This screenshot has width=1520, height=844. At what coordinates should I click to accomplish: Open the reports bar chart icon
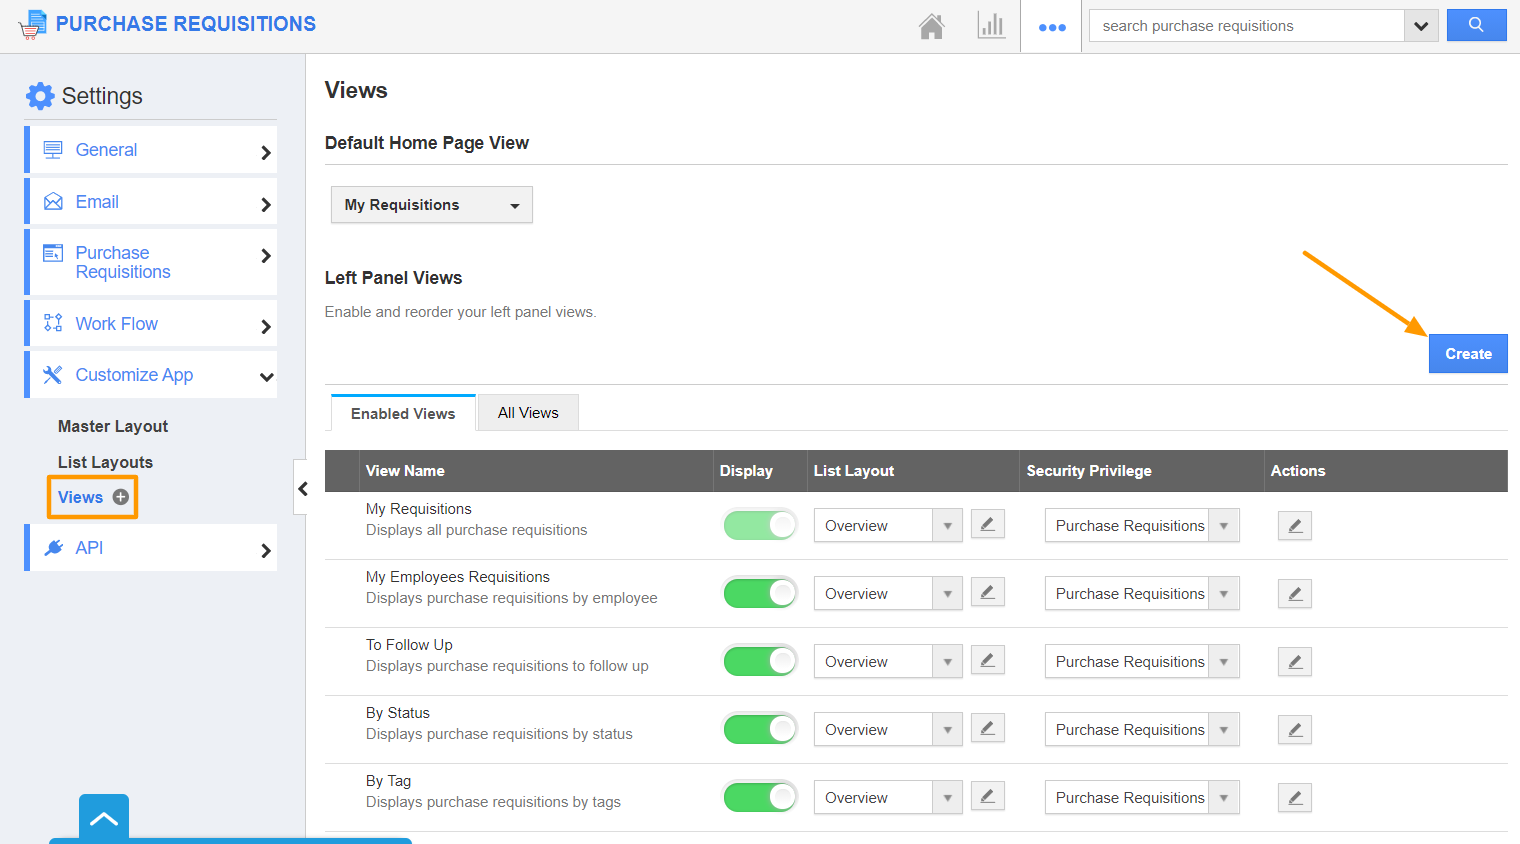[990, 26]
